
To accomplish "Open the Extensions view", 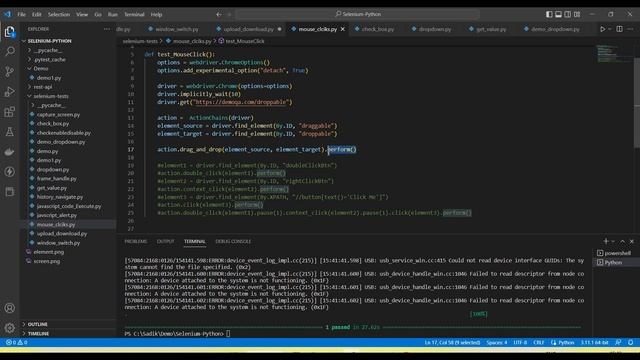I will pyautogui.click(x=9, y=111).
